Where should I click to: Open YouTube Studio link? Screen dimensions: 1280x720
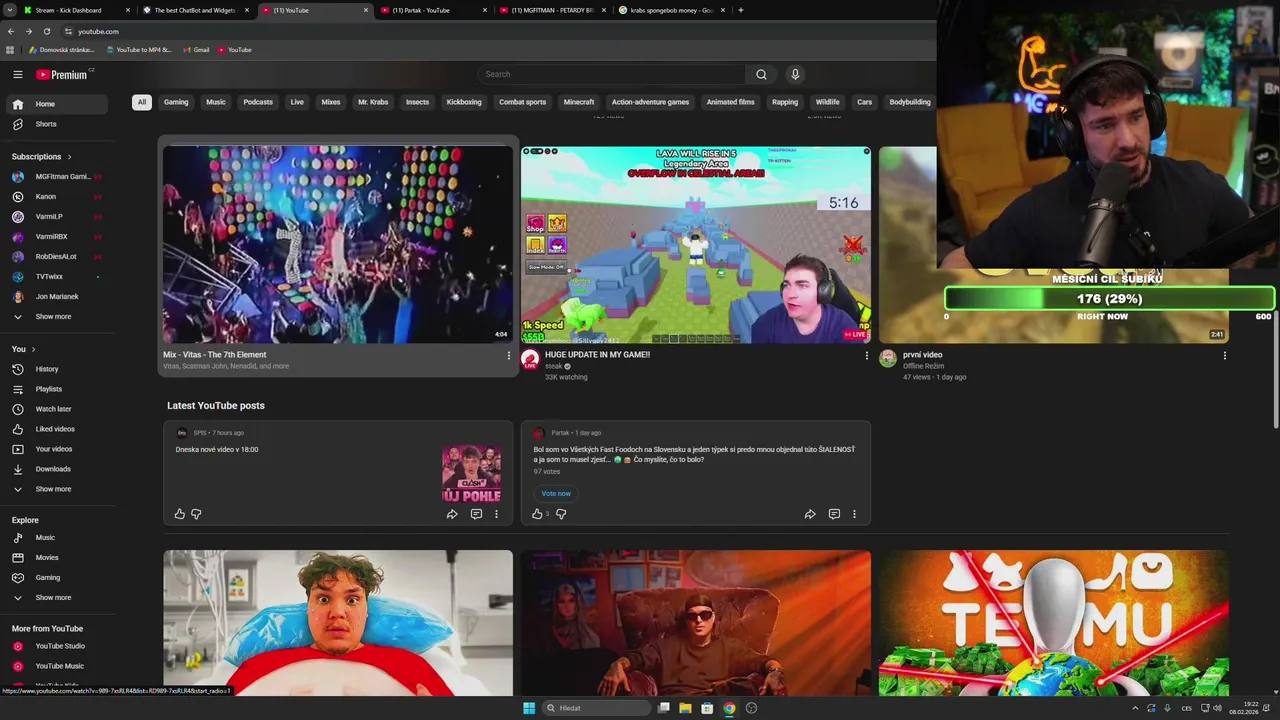(x=56, y=646)
